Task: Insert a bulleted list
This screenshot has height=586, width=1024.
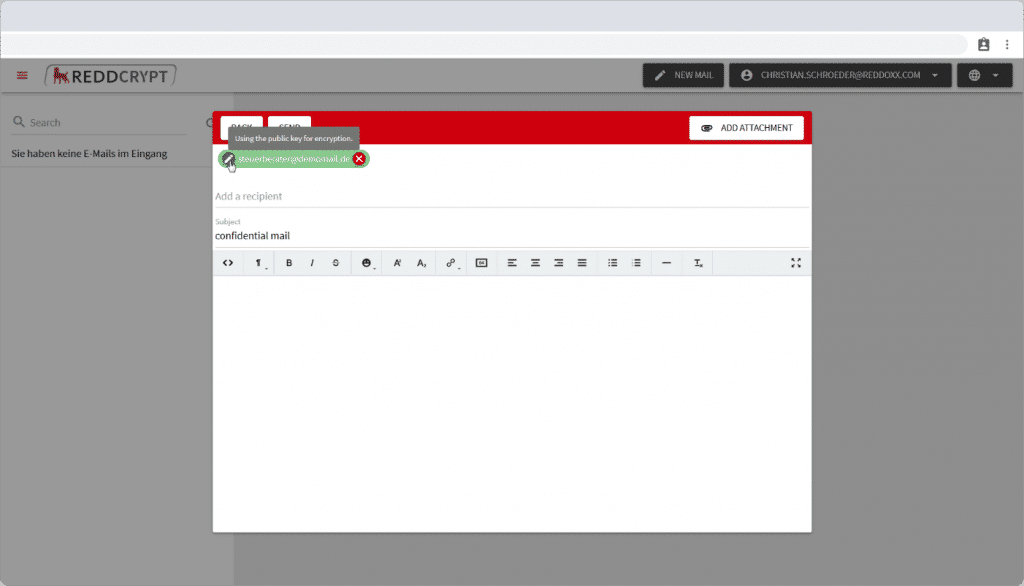Action: click(613, 263)
